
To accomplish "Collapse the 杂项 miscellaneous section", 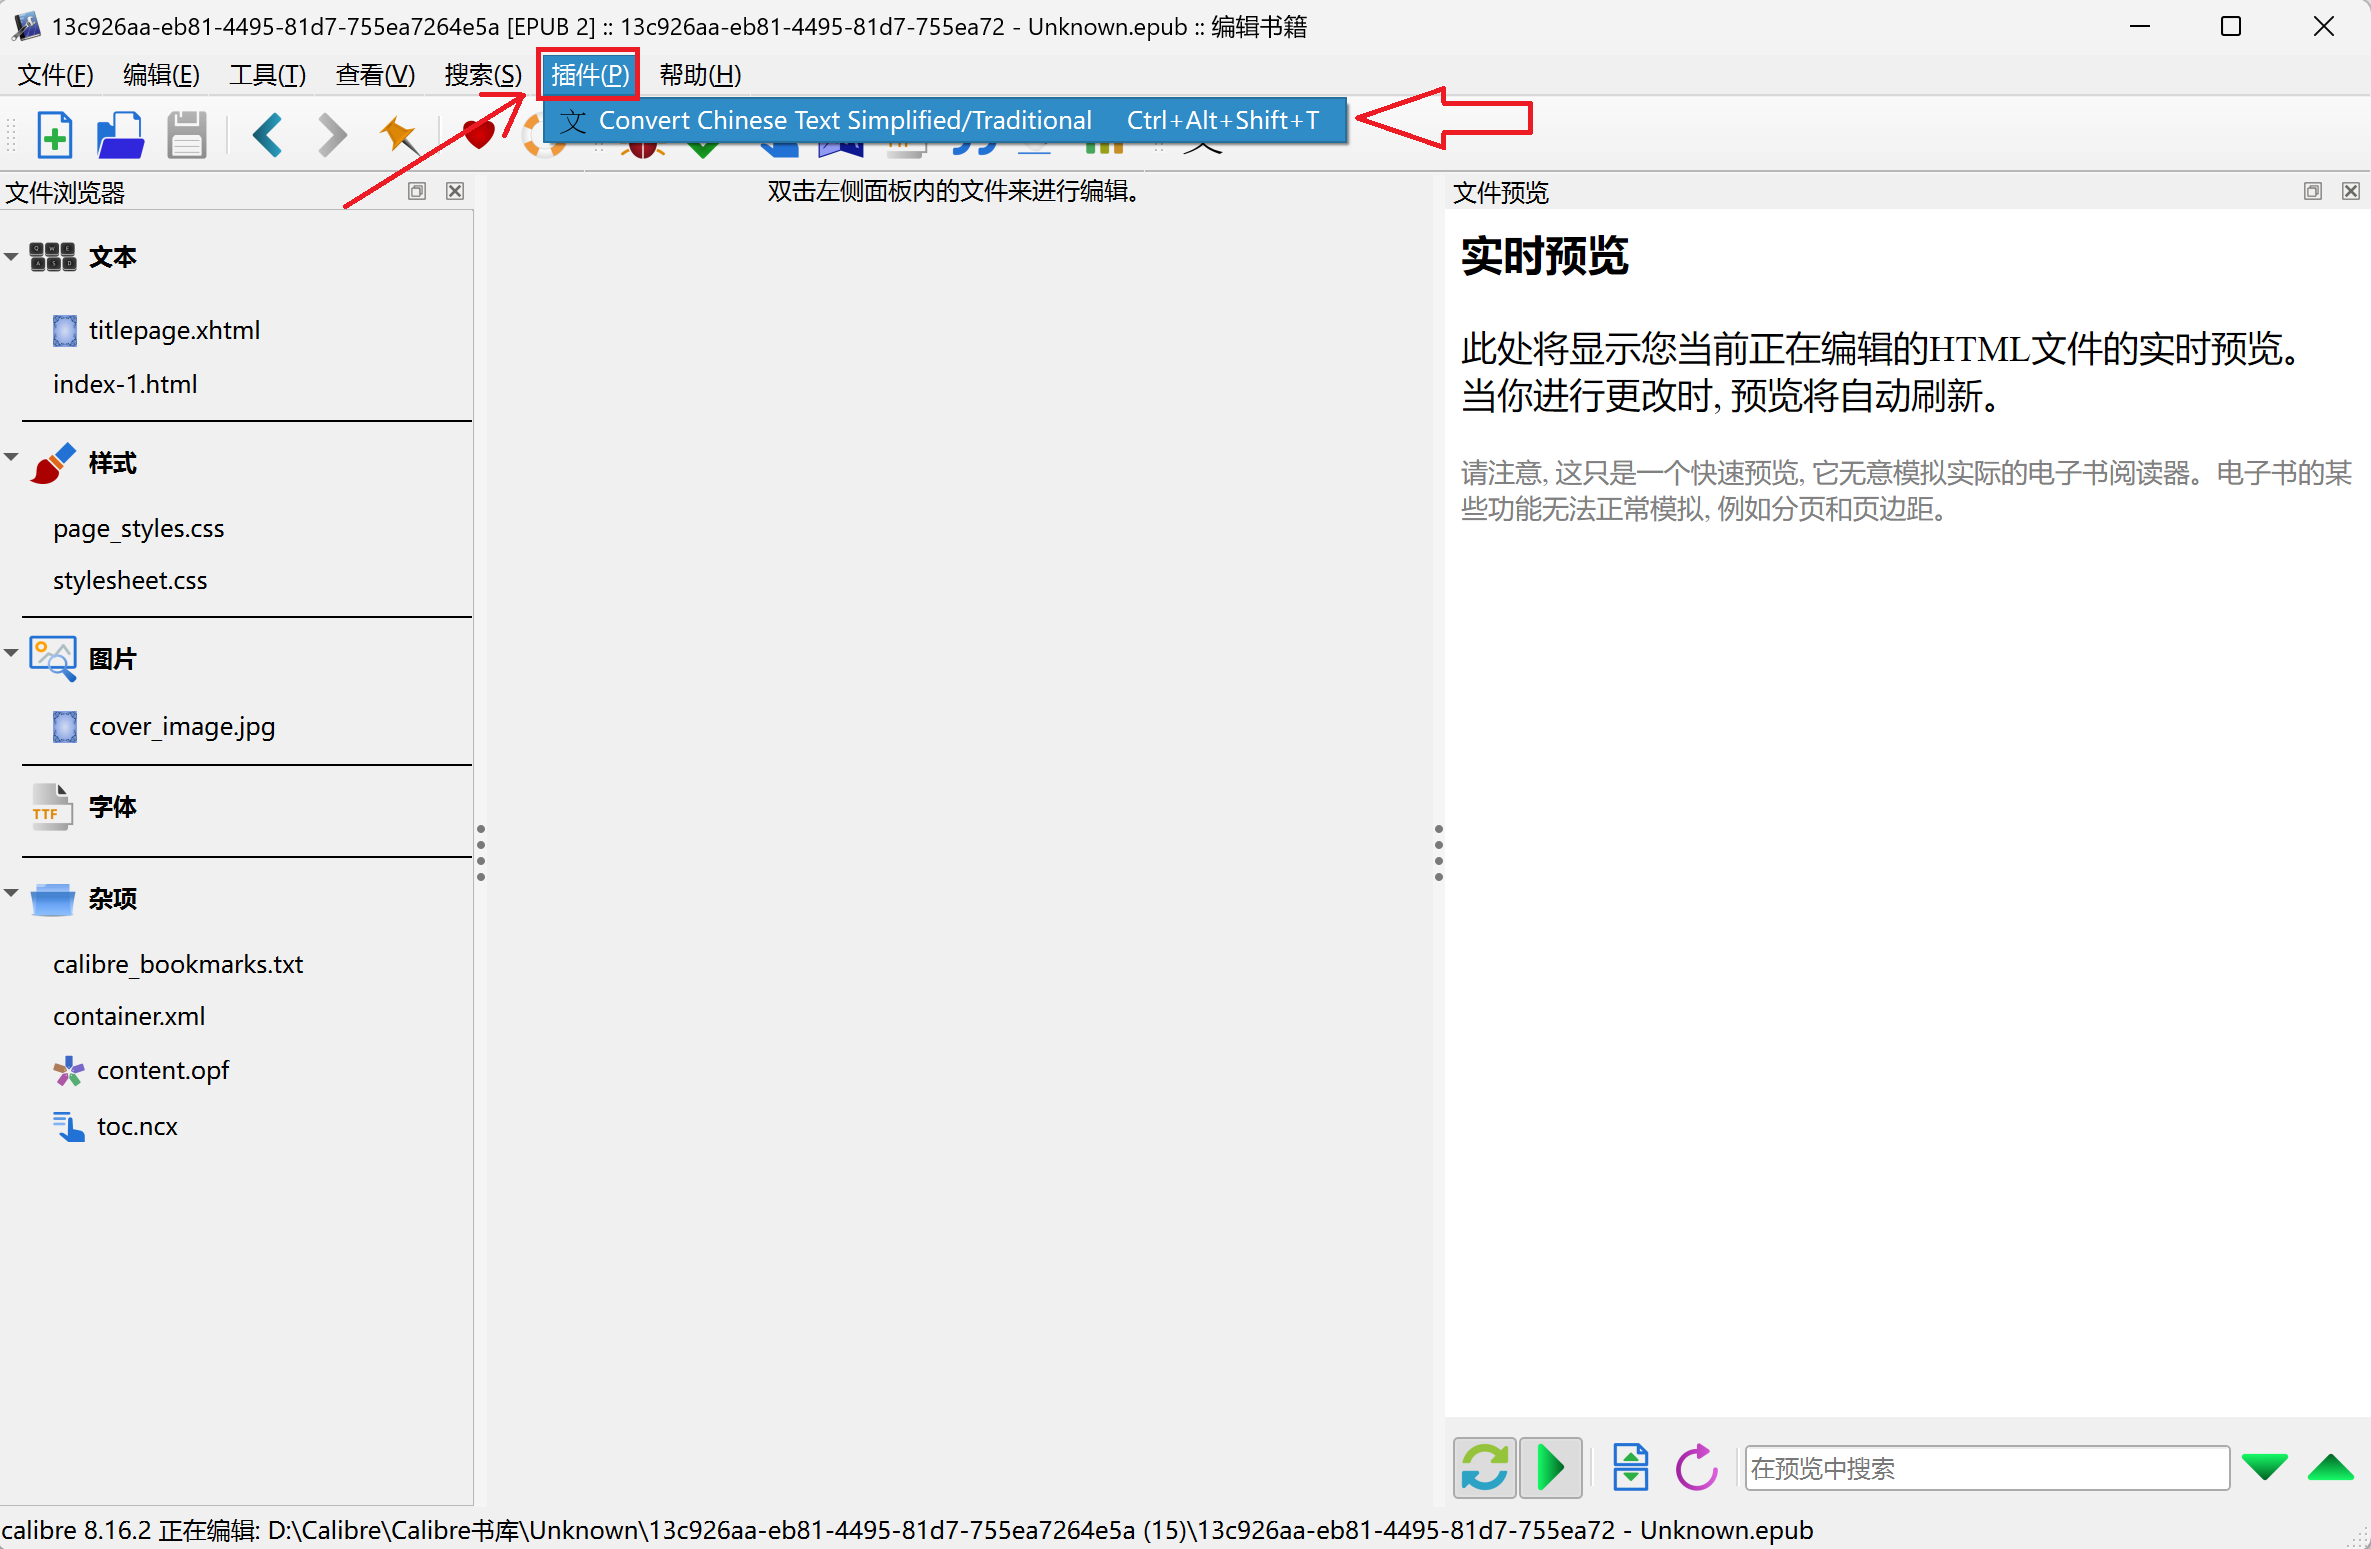I will pyautogui.click(x=12, y=893).
